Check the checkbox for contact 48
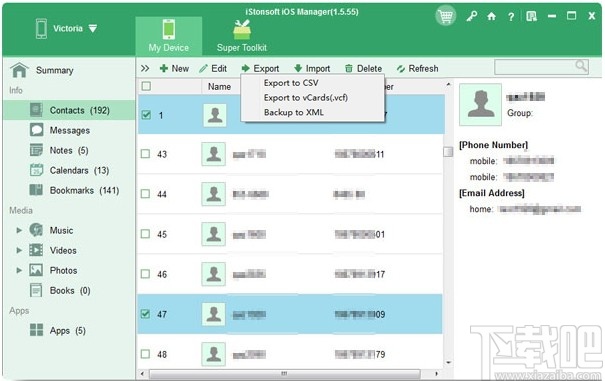Viewport: 605px width, 381px height. point(145,354)
